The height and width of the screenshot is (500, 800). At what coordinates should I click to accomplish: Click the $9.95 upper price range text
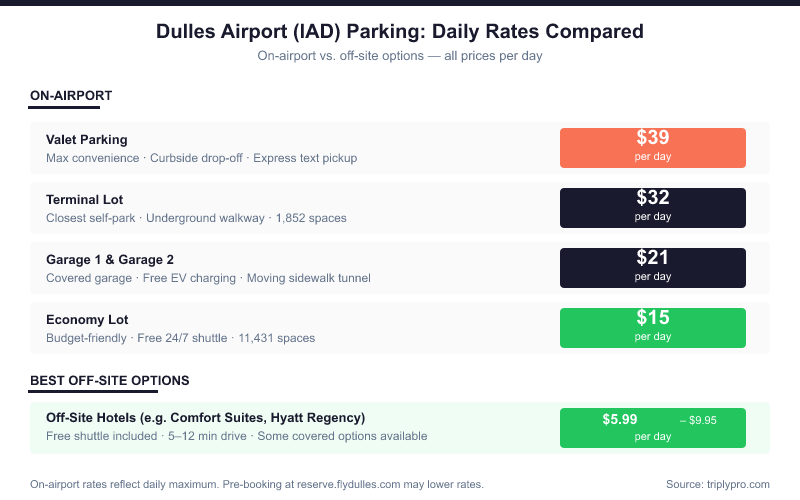pyautogui.click(x=698, y=420)
